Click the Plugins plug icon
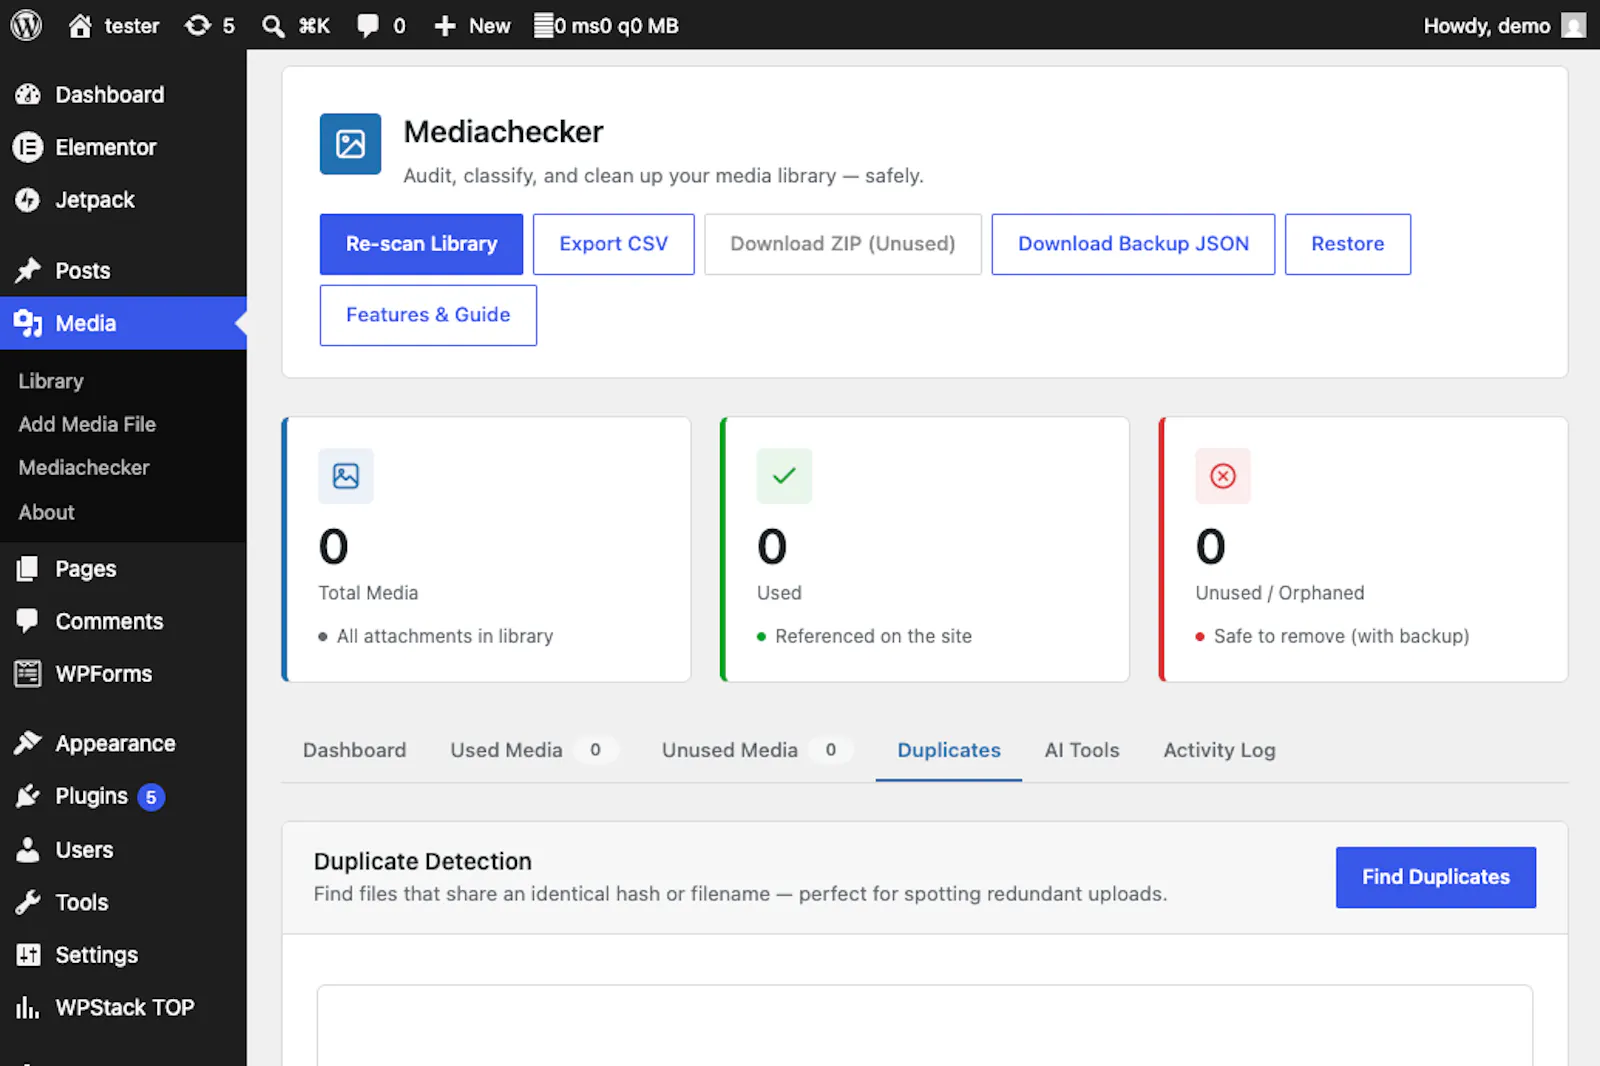This screenshot has height=1066, width=1600. 28,796
